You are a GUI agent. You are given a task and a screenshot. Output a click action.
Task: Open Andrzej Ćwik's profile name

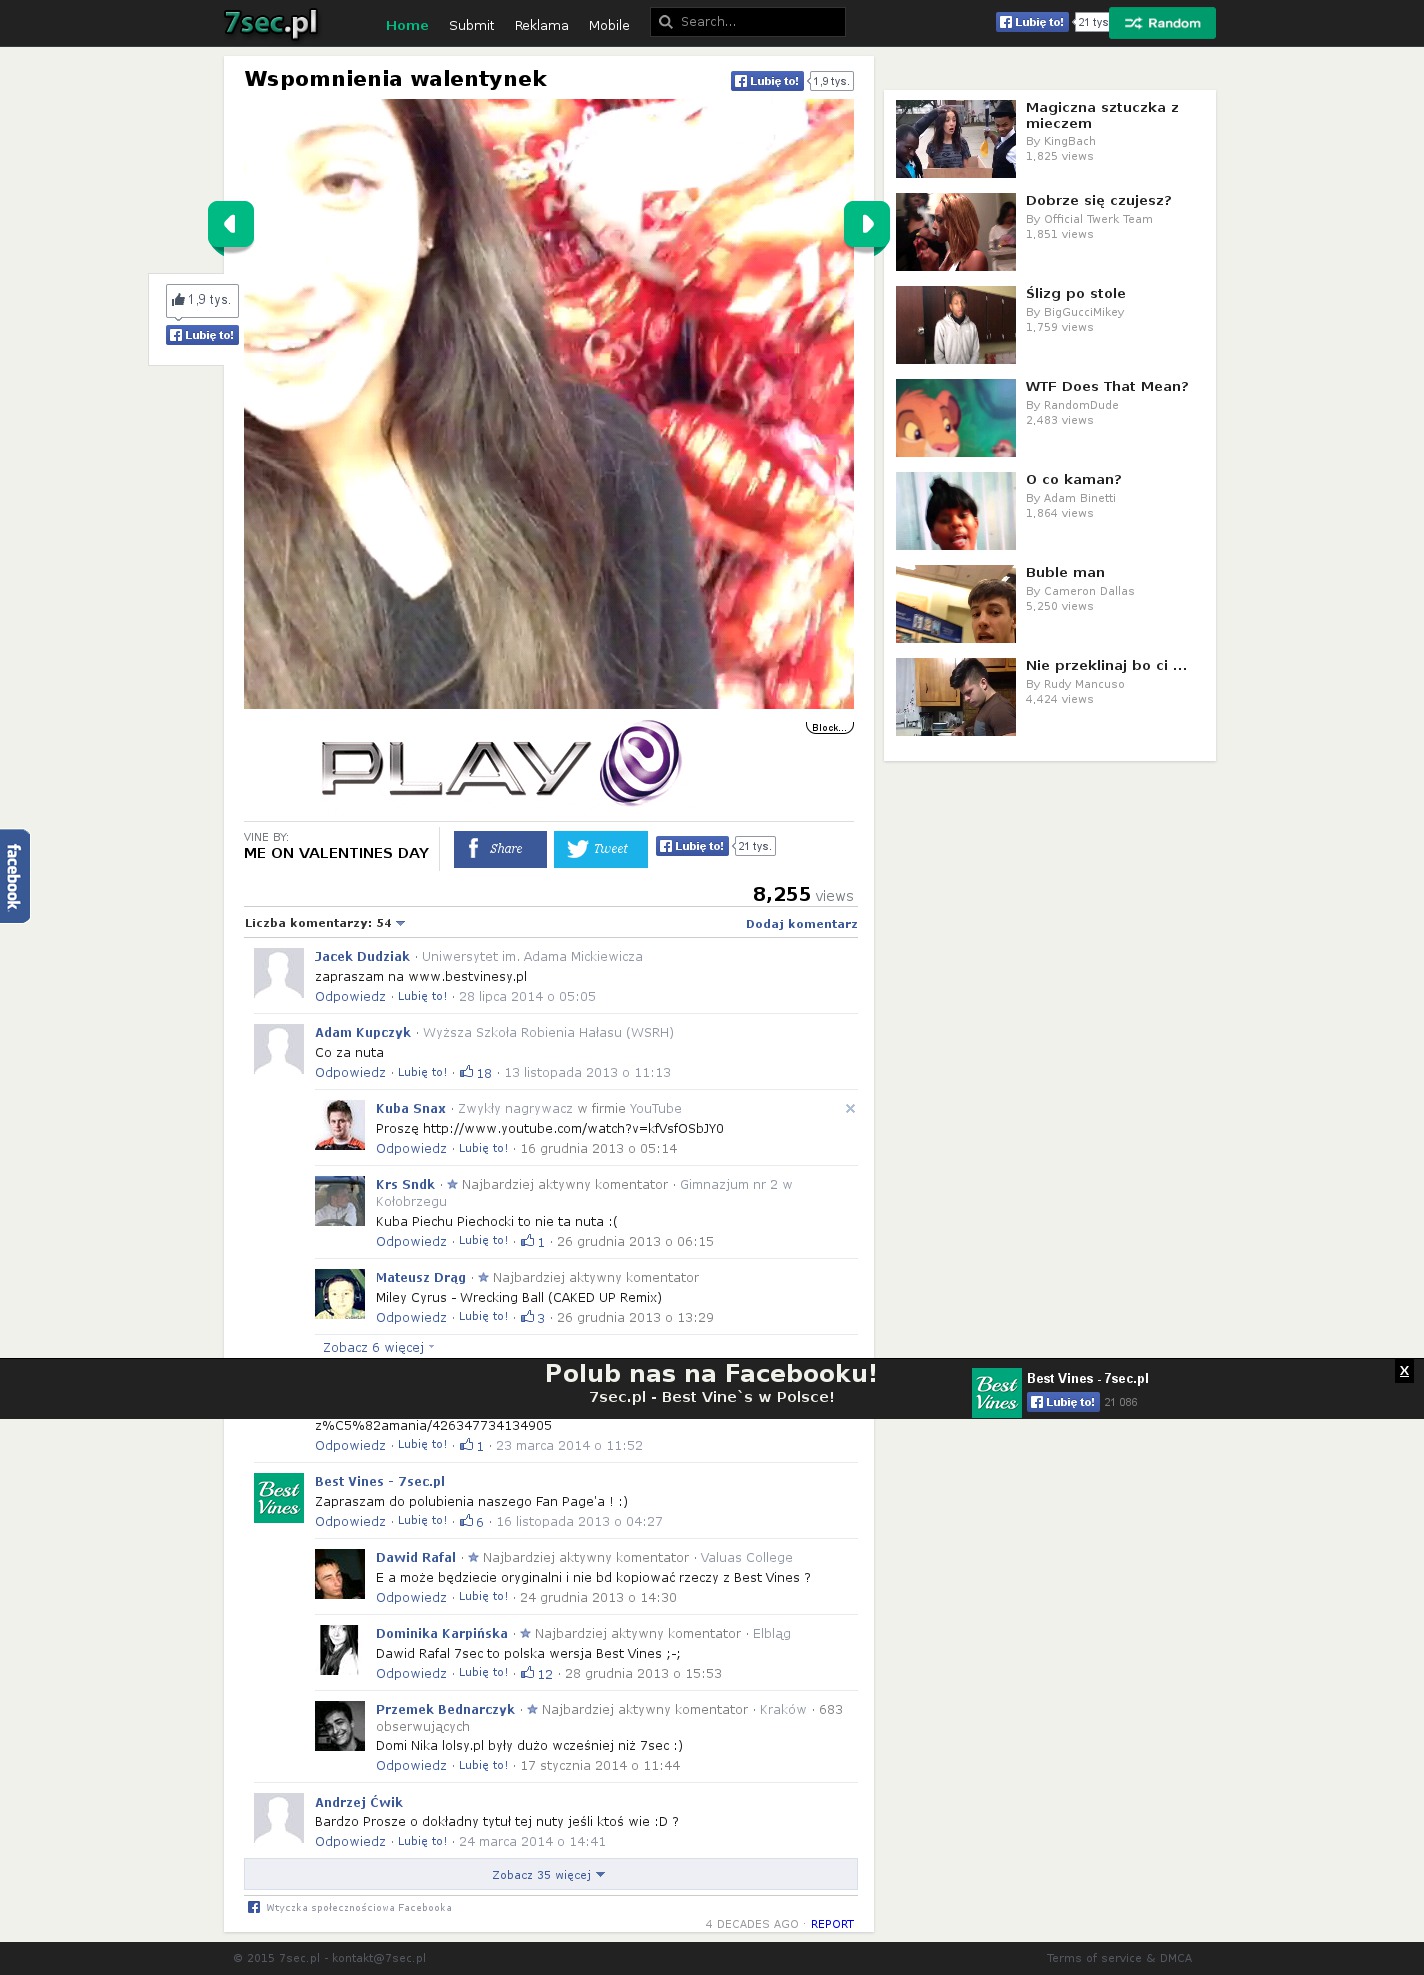tap(359, 1802)
